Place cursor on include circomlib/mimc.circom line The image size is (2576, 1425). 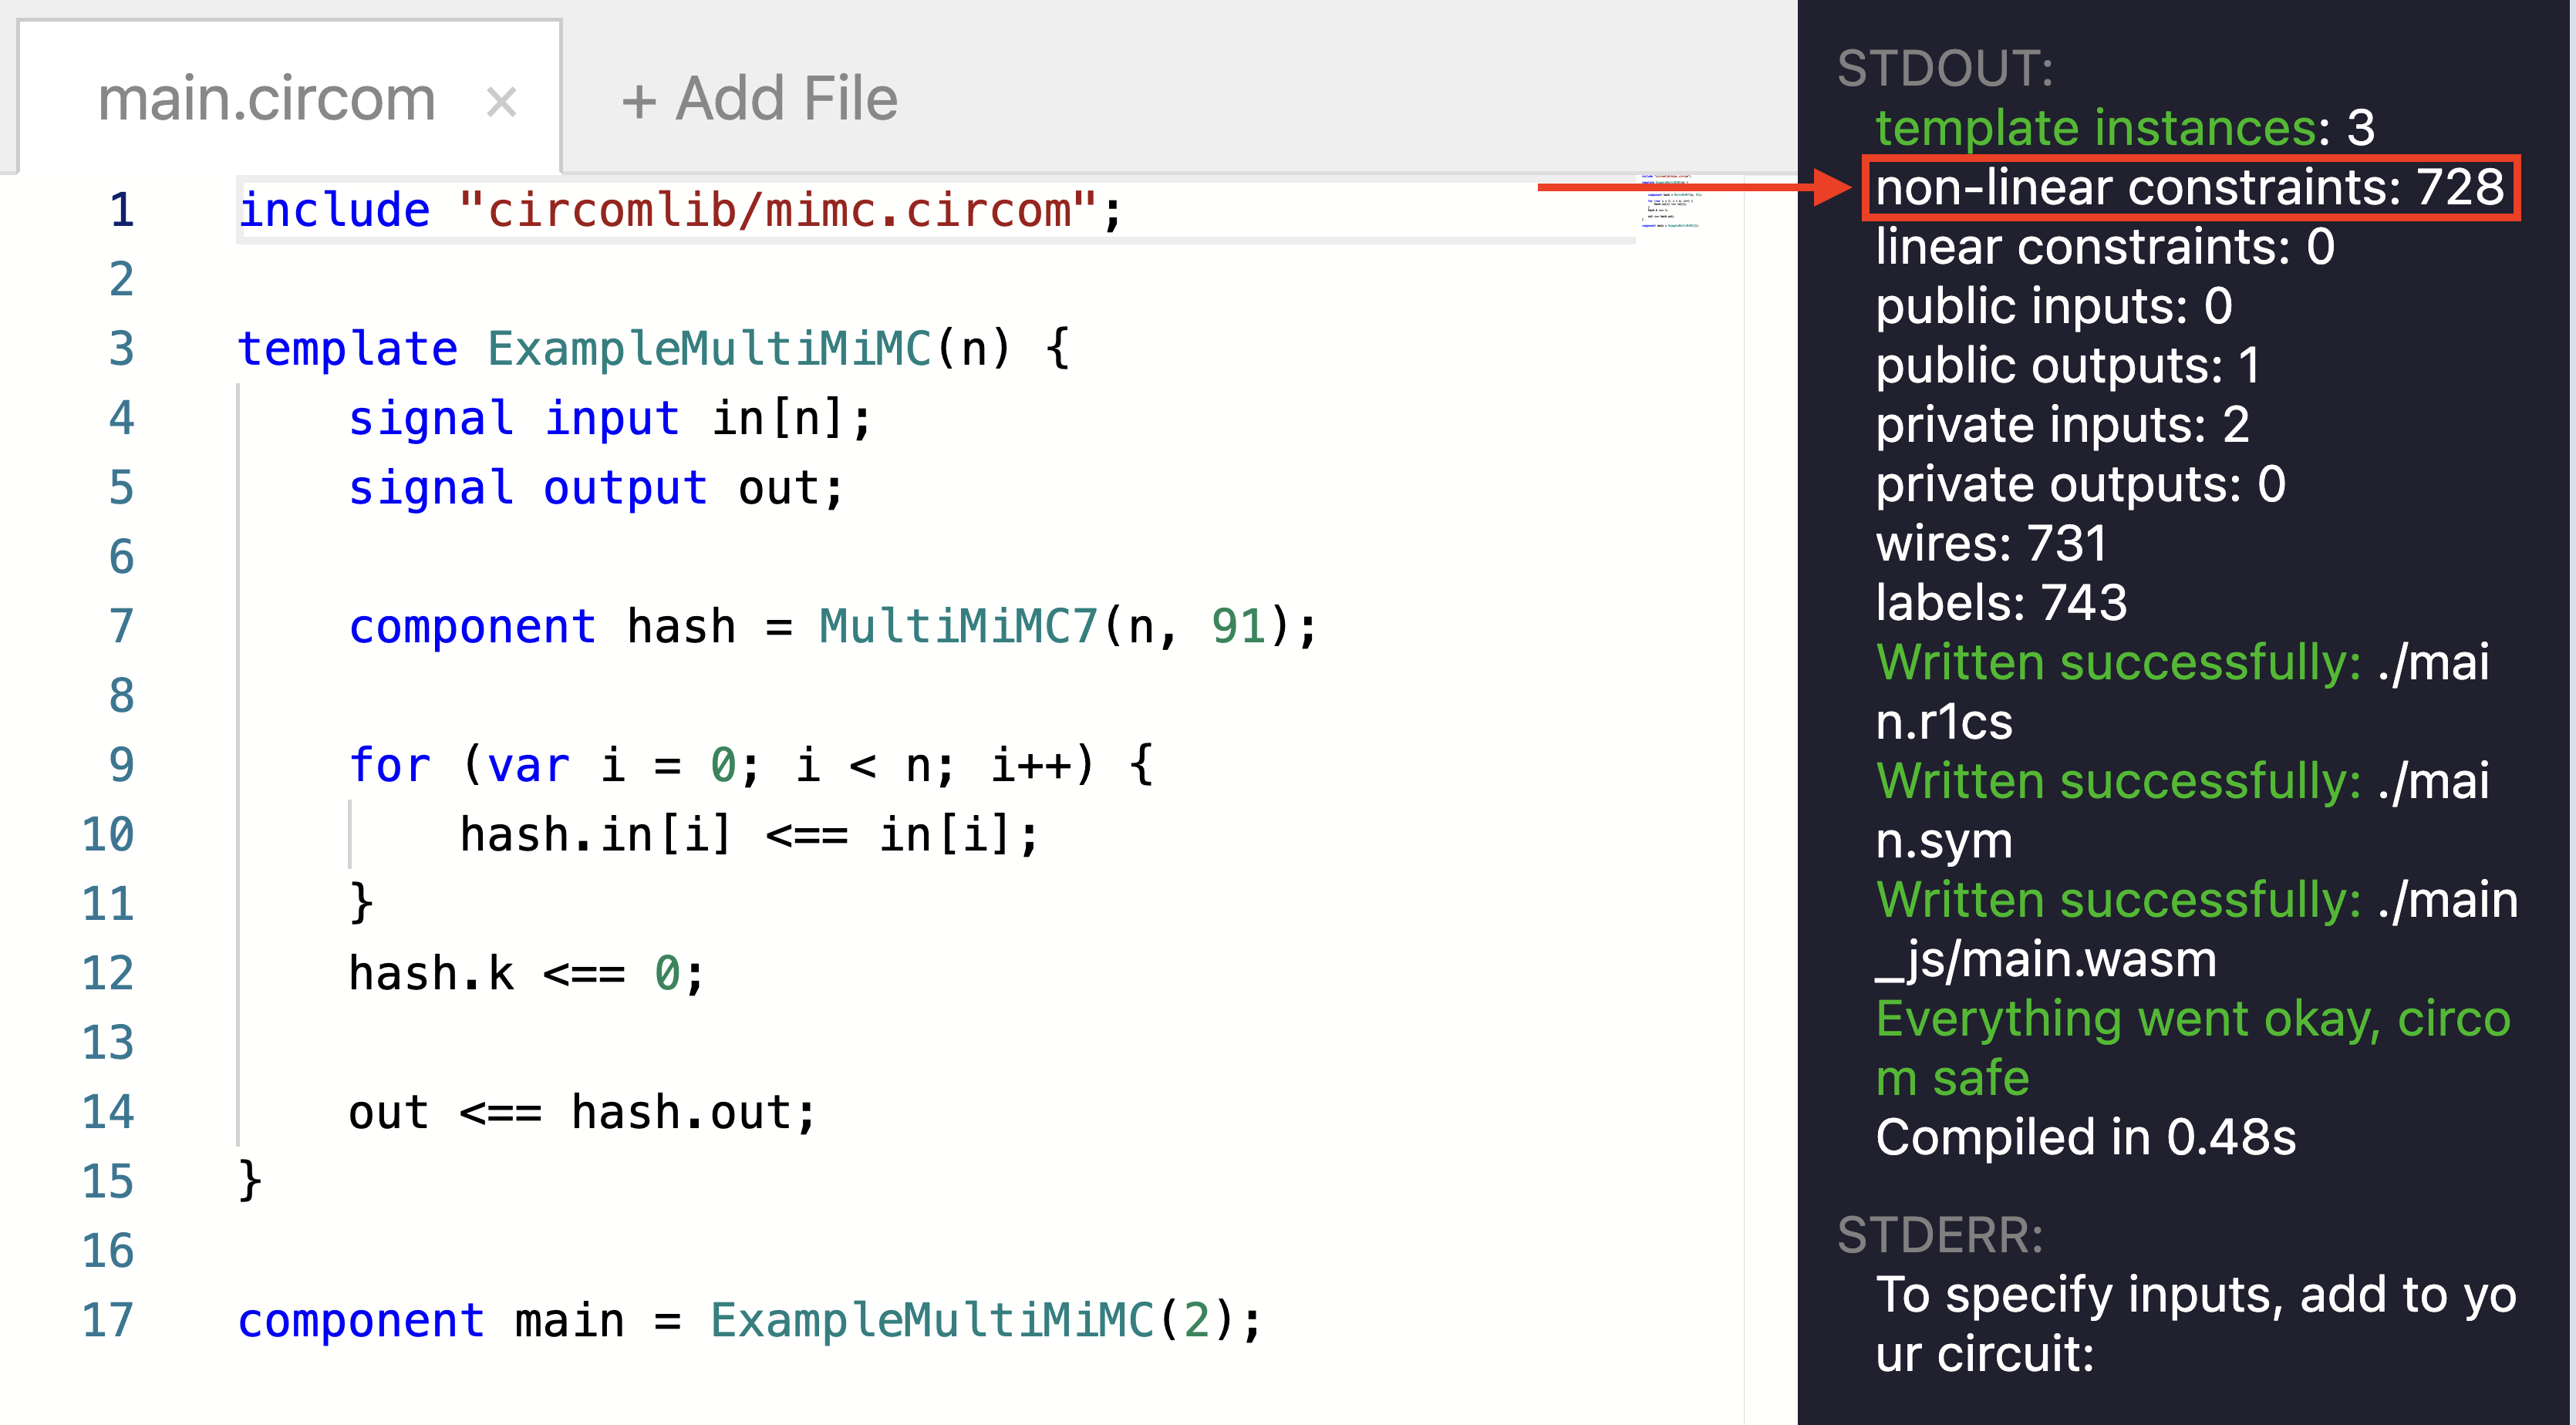click(680, 210)
